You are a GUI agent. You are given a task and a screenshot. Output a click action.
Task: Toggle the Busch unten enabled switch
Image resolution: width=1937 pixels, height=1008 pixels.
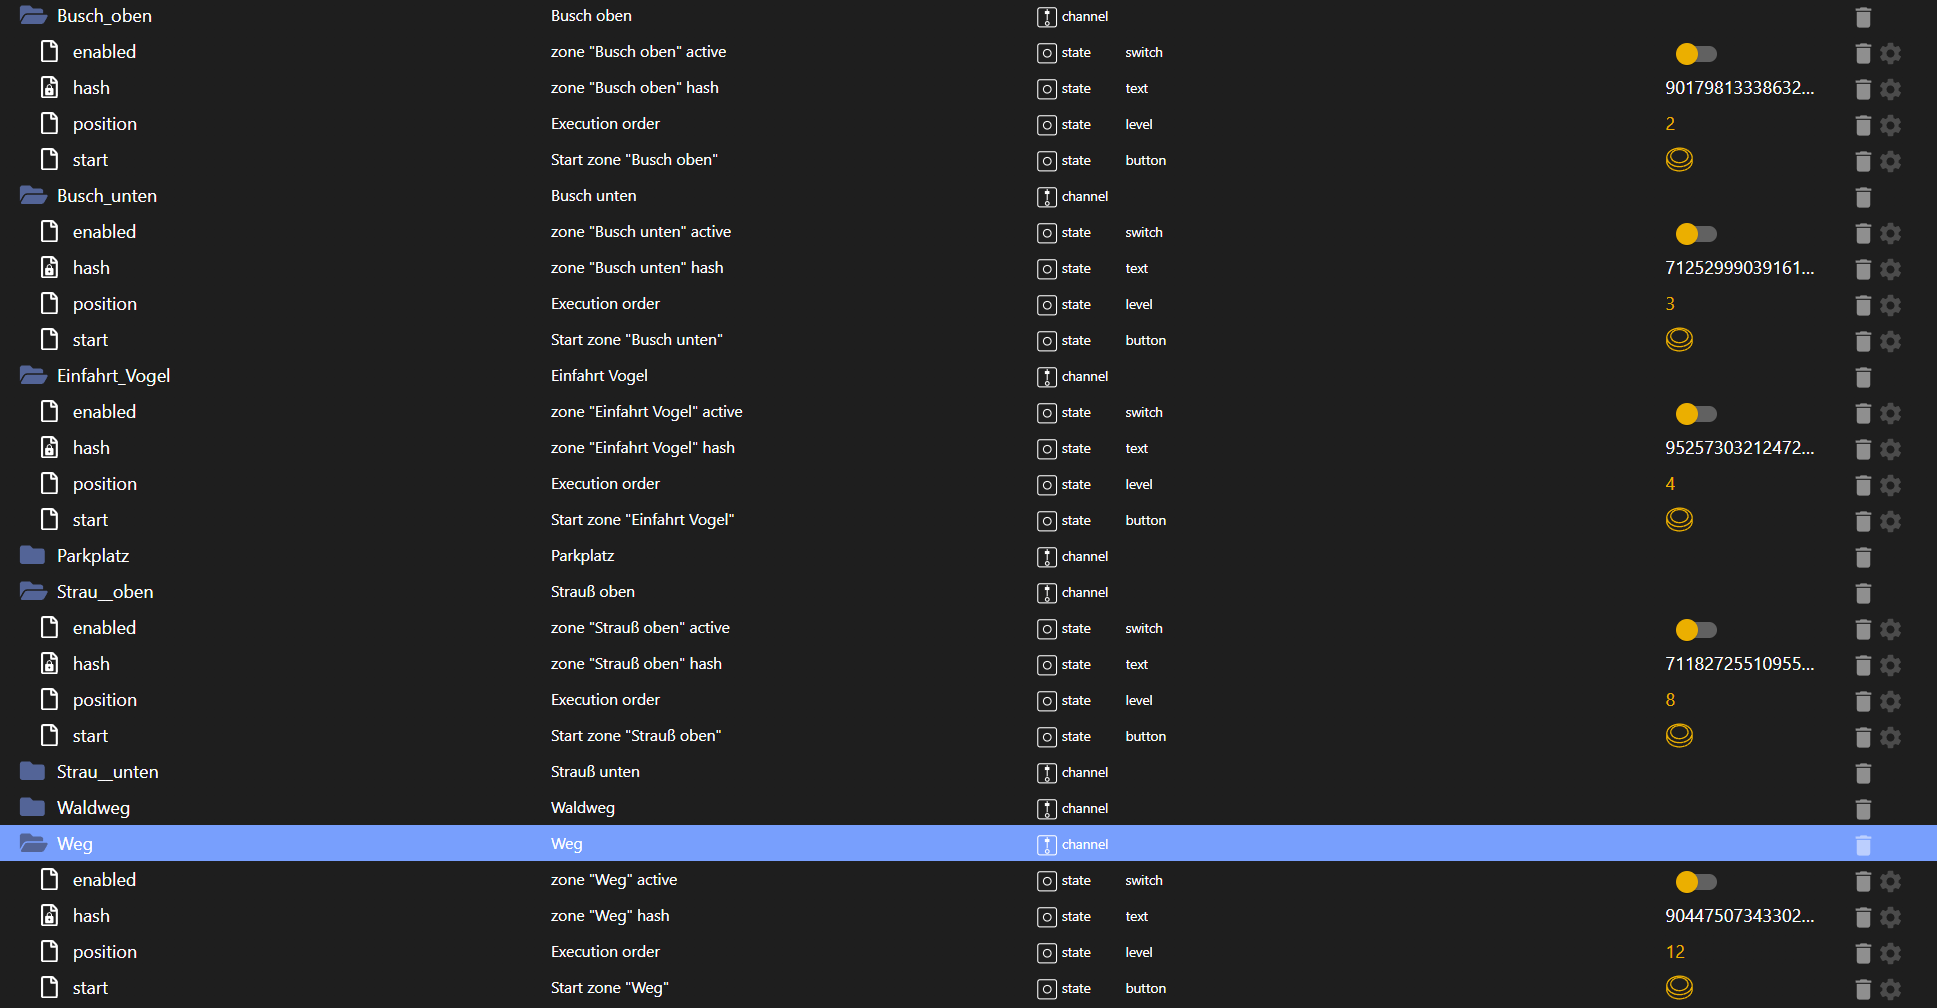coord(1695,233)
